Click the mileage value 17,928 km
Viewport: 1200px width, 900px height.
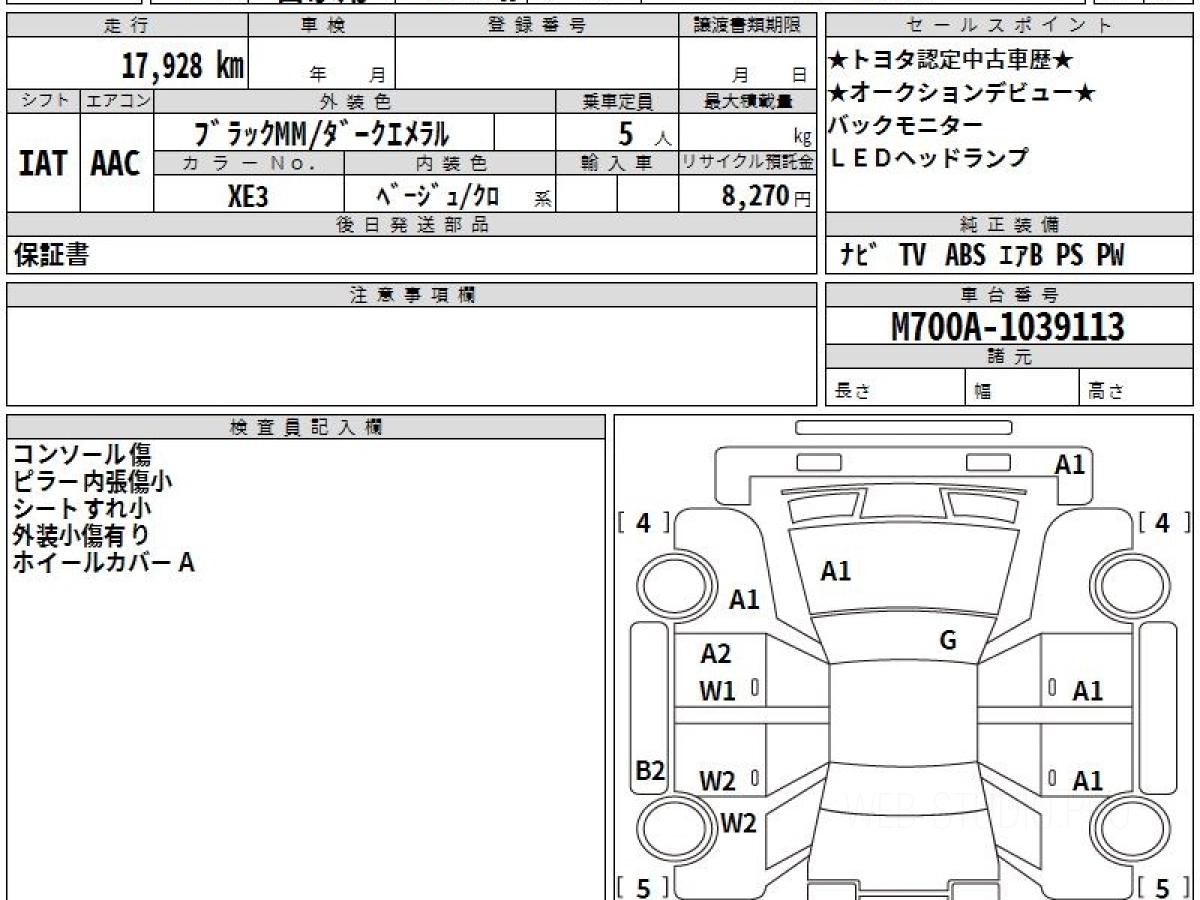pyautogui.click(x=182, y=66)
